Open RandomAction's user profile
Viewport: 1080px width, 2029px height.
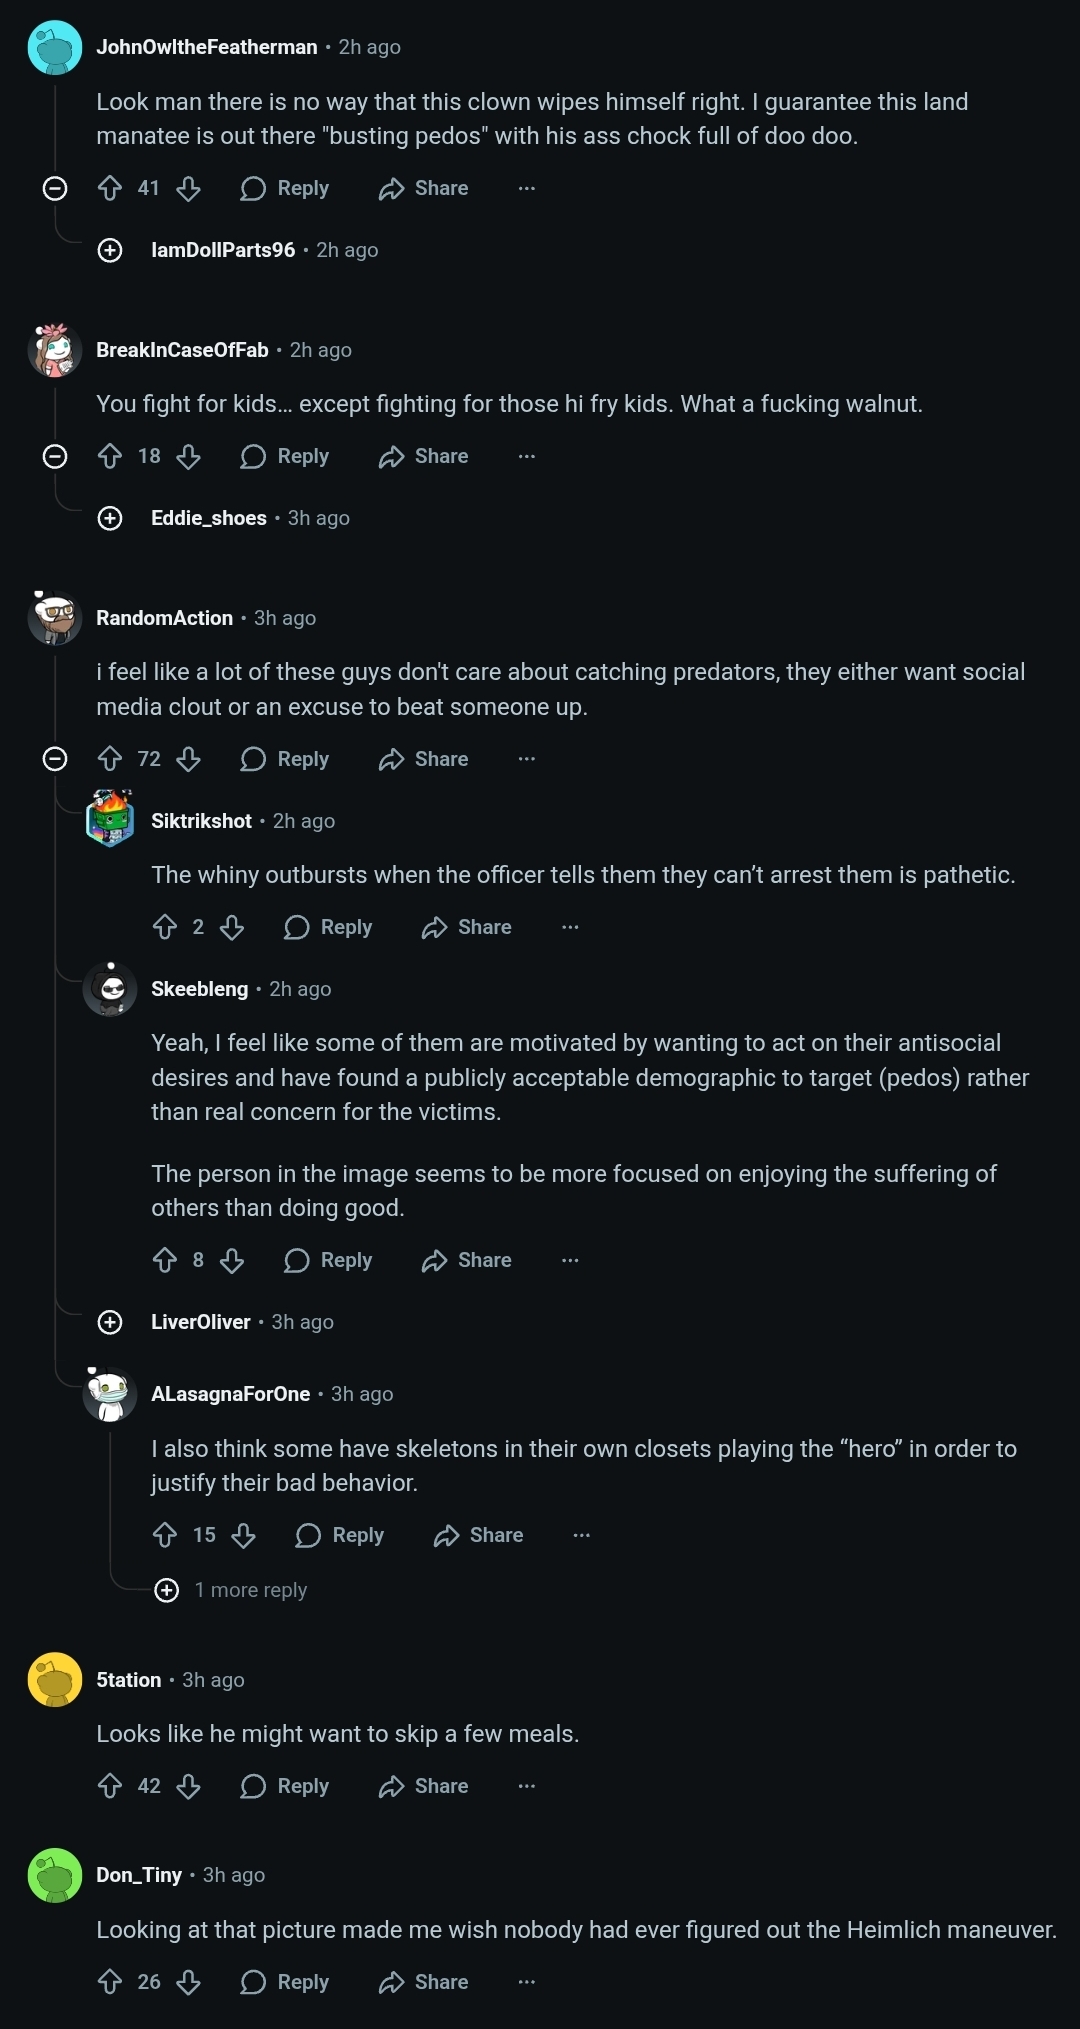(164, 618)
